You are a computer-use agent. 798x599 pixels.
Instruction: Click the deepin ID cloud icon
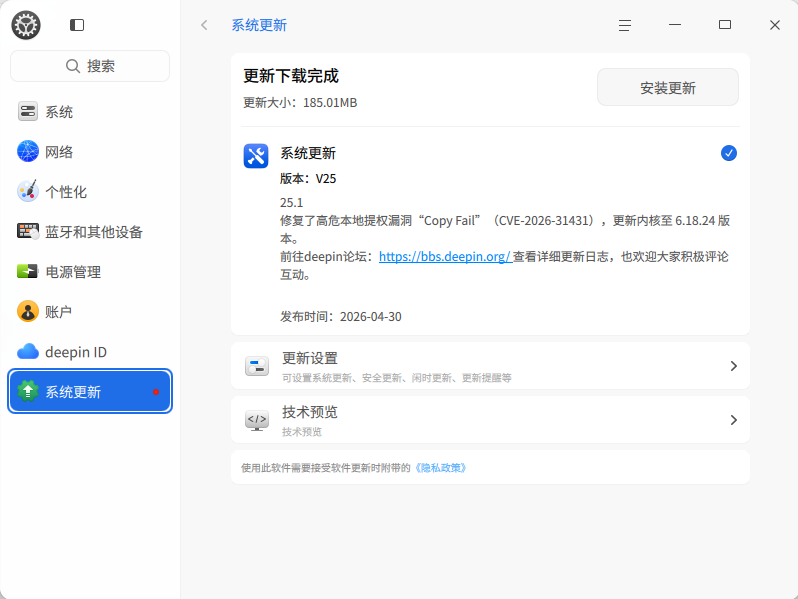click(x=27, y=352)
